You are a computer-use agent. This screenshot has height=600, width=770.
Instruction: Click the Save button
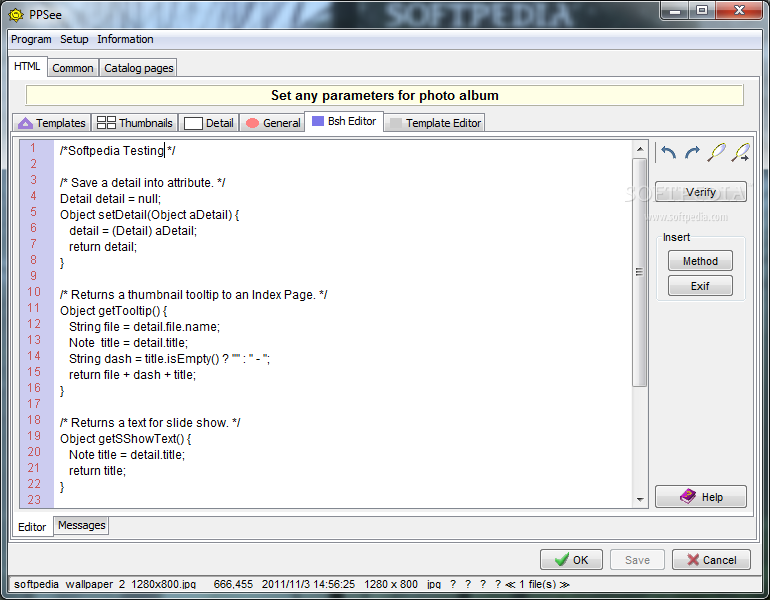[x=637, y=560]
